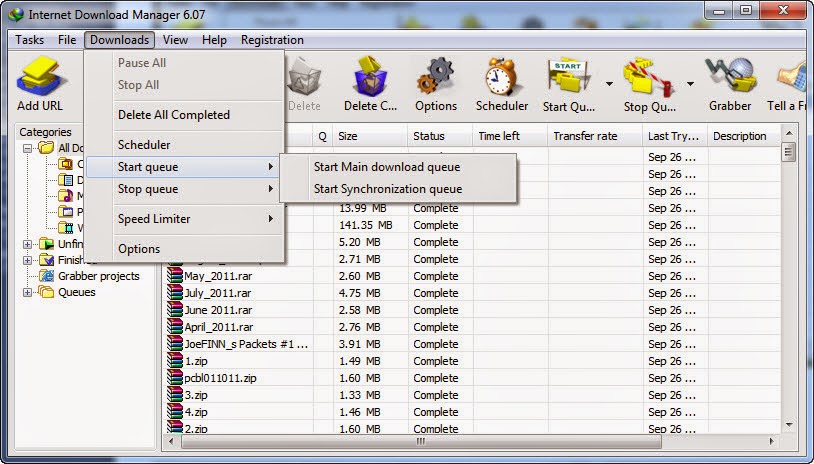Select the Finished folder icon in Categories
This screenshot has height=464, width=814.
coord(46,260)
